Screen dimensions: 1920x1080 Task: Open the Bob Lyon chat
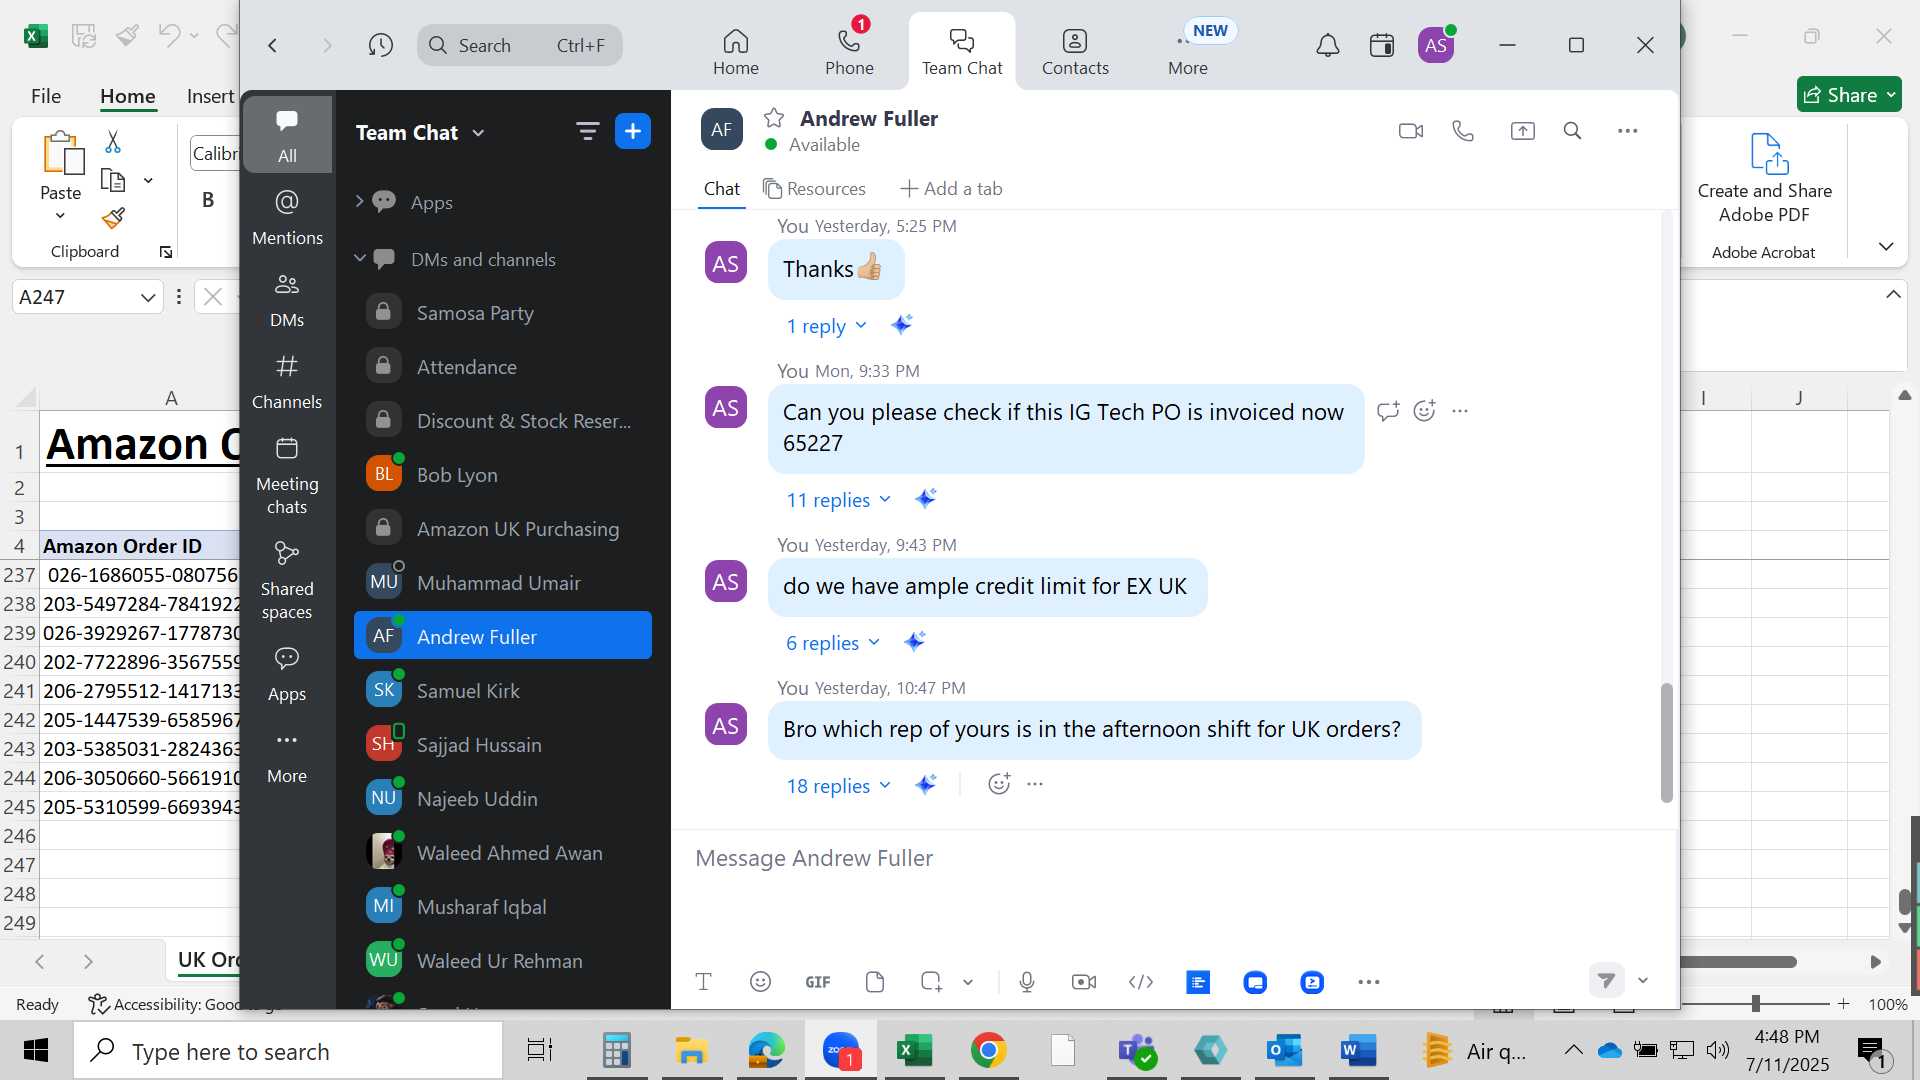coord(503,475)
